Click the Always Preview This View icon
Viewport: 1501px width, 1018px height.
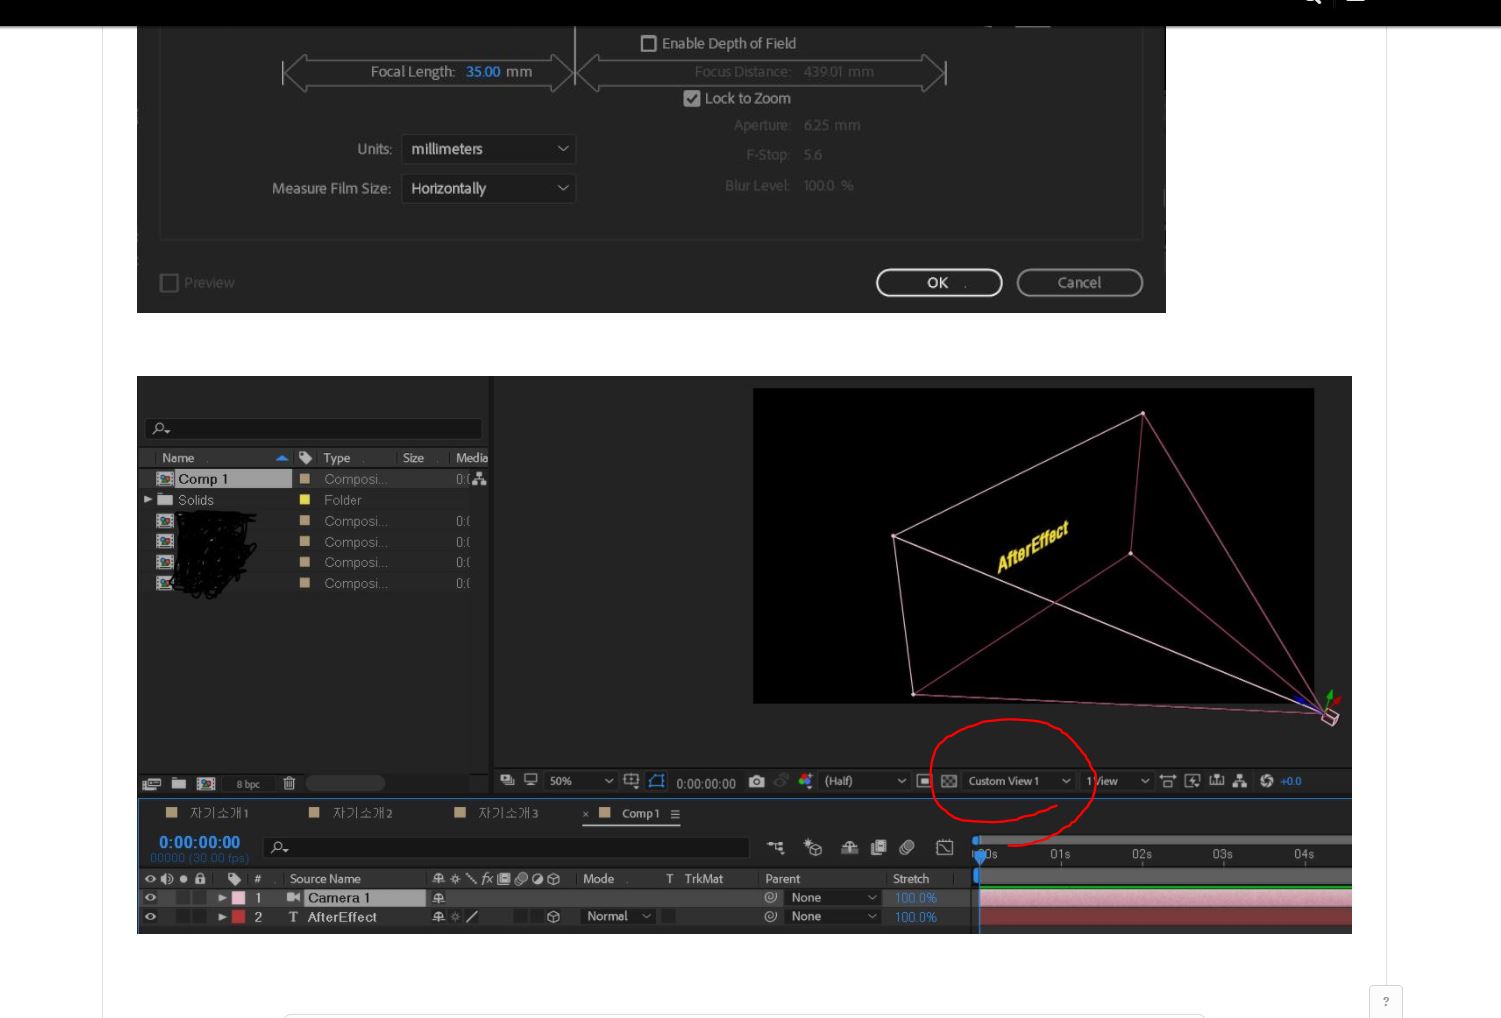pos(507,780)
